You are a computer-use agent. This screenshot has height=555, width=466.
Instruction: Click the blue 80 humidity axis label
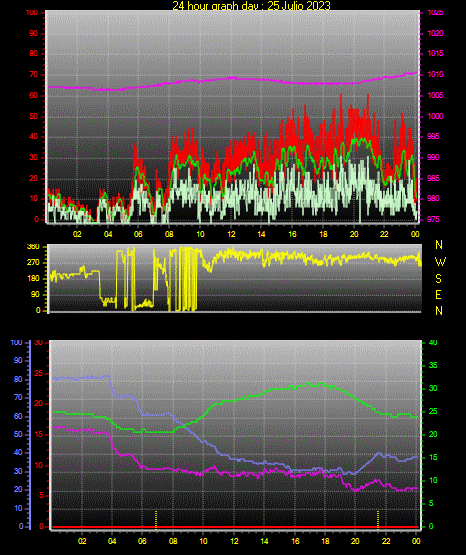(18, 379)
